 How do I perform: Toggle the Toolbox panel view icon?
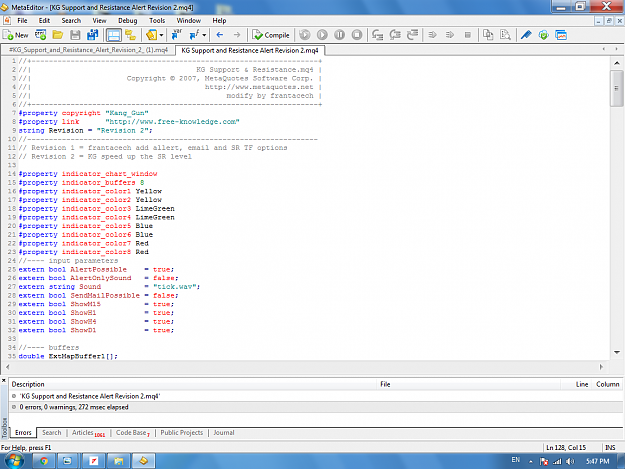pyautogui.click(x=114, y=35)
